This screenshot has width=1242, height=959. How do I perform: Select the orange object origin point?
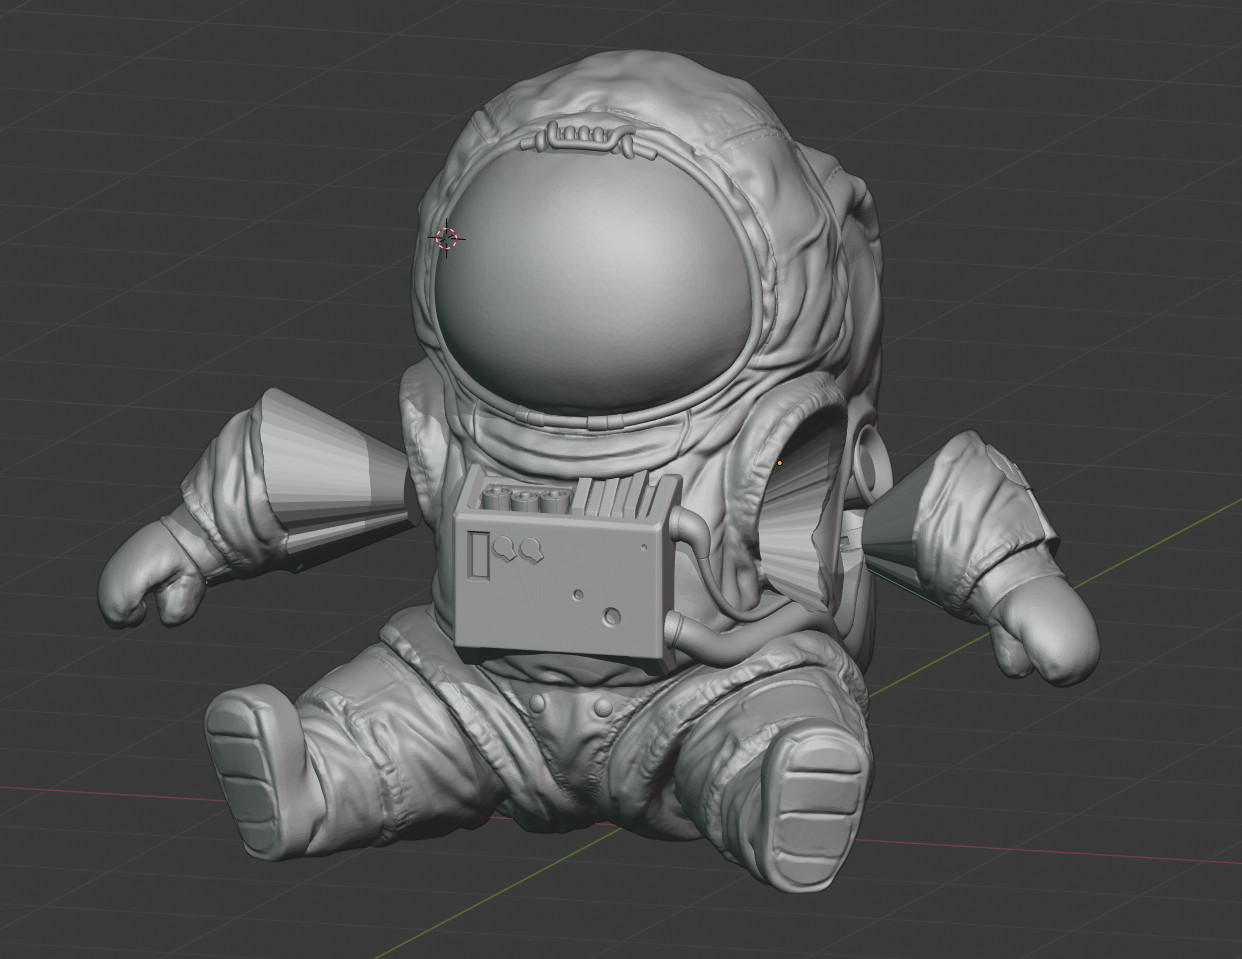(x=779, y=463)
